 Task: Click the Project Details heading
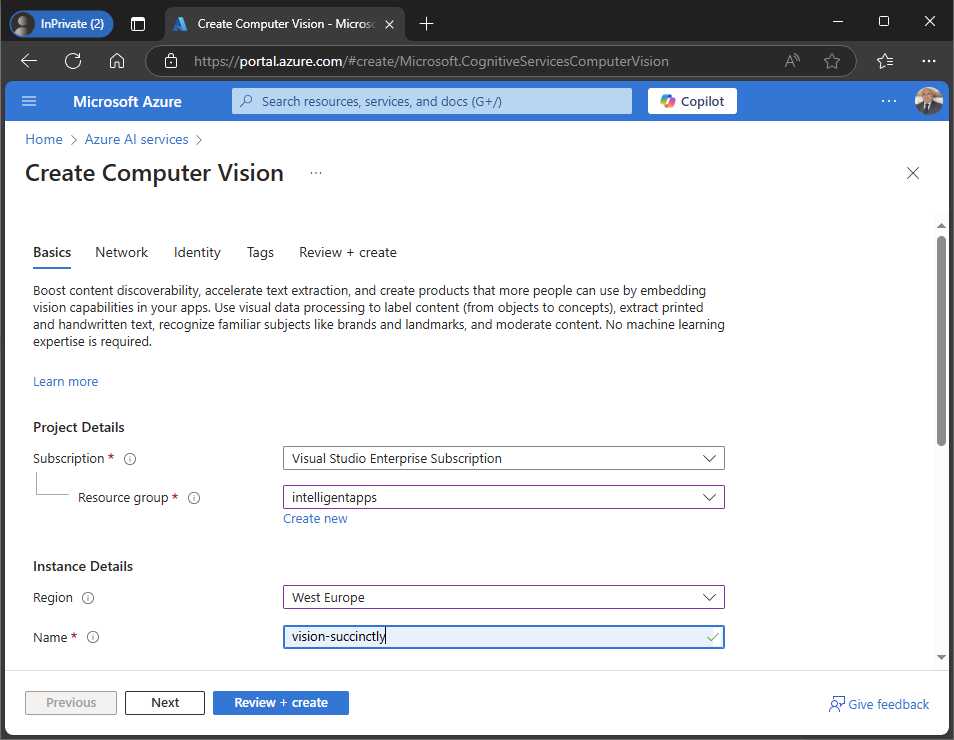tap(78, 427)
